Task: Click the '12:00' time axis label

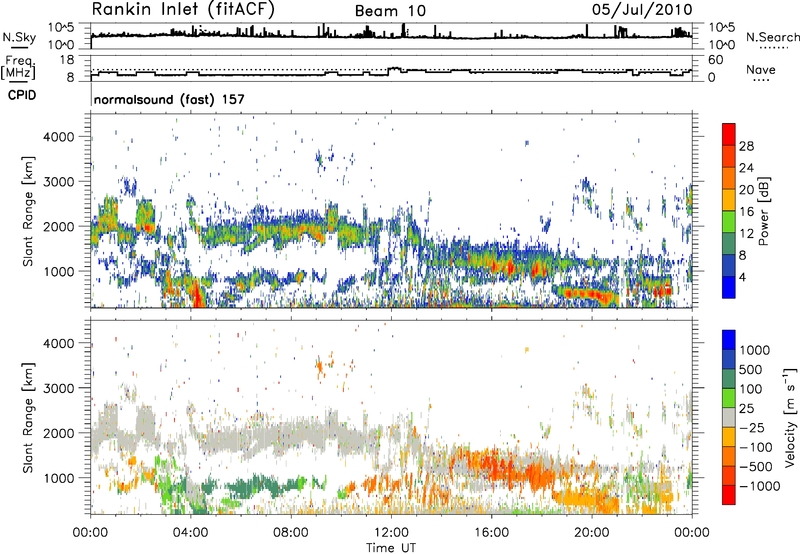Action: [391, 533]
